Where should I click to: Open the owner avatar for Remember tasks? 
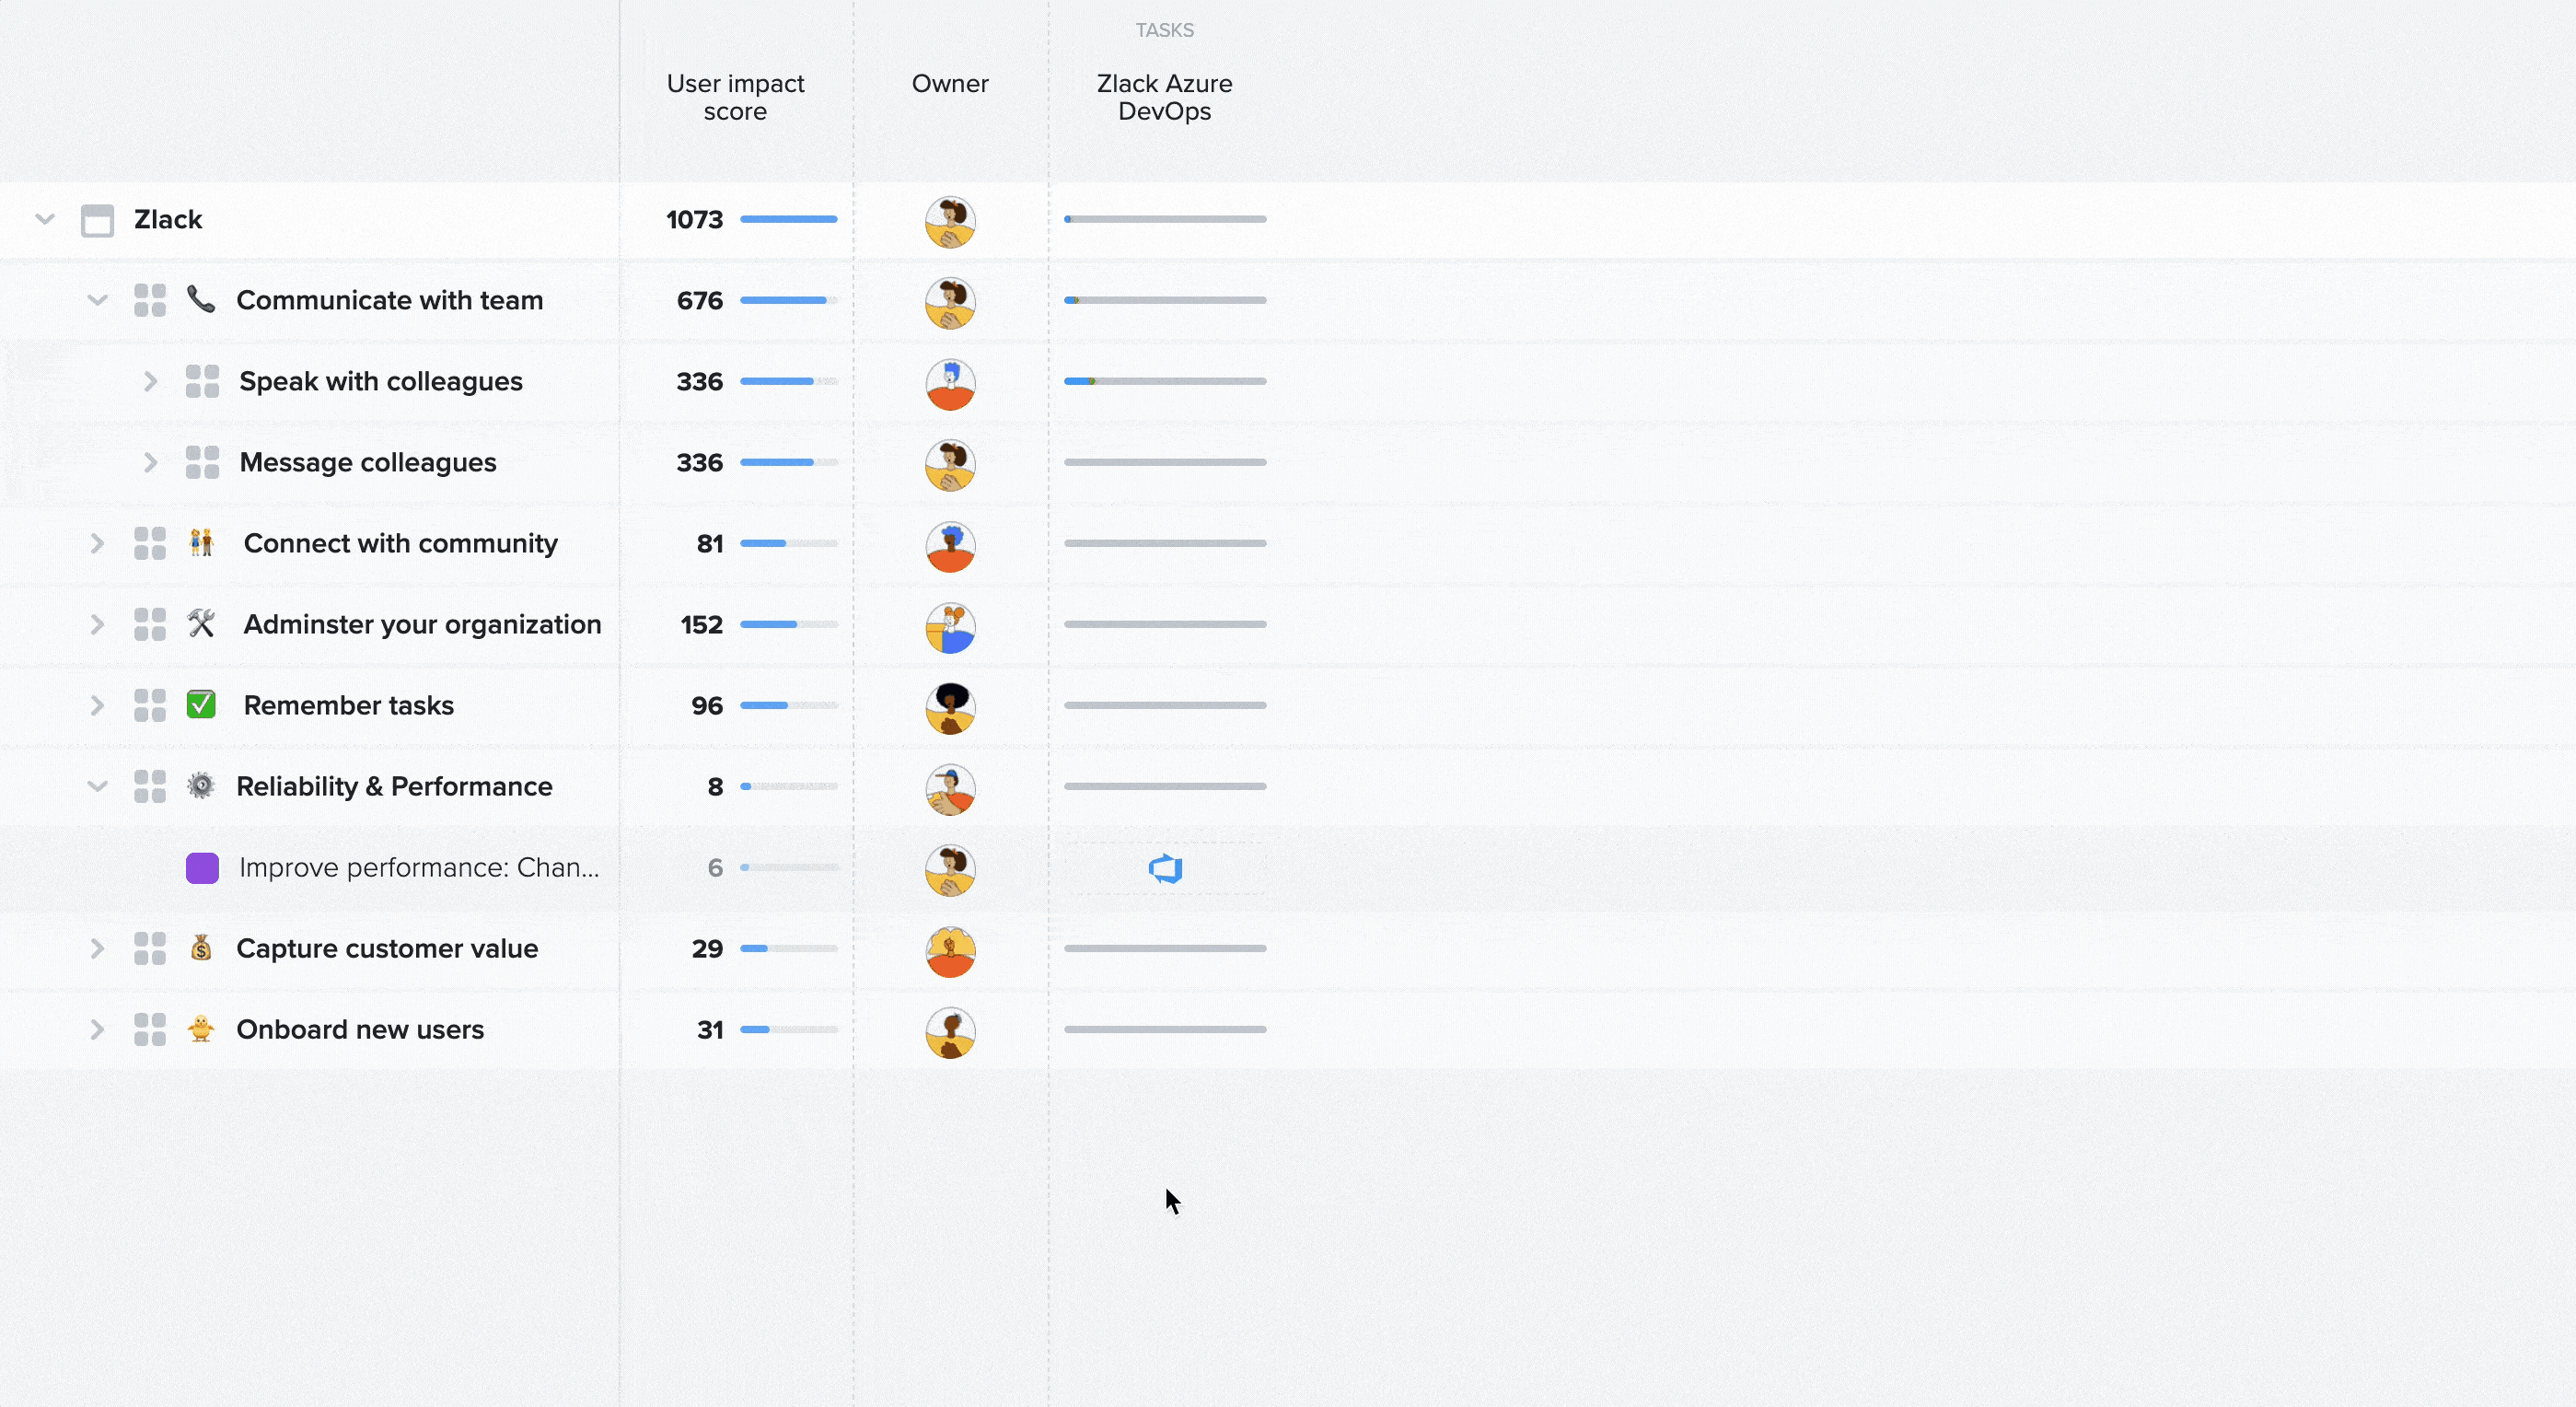[950, 708]
